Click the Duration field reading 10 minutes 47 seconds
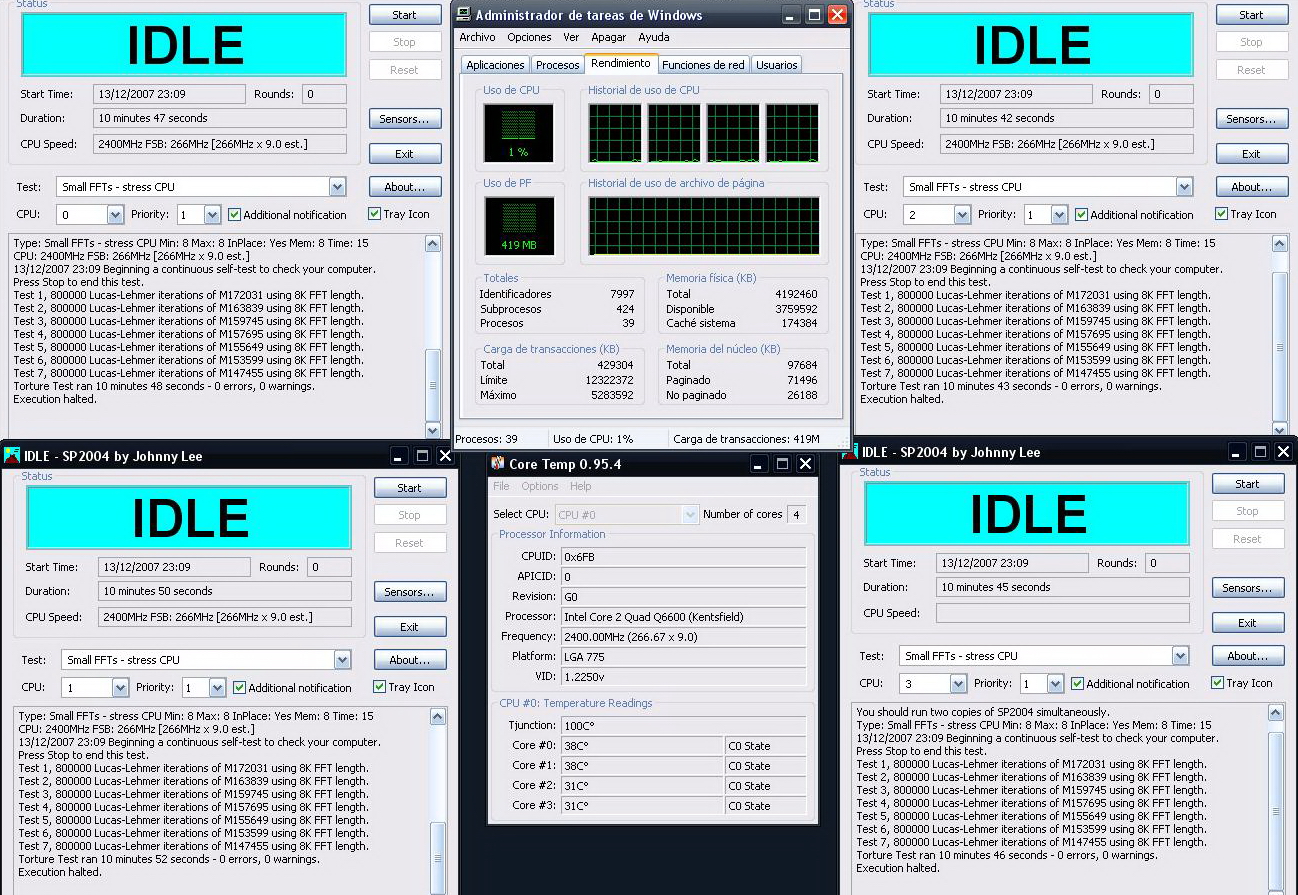 coord(220,118)
